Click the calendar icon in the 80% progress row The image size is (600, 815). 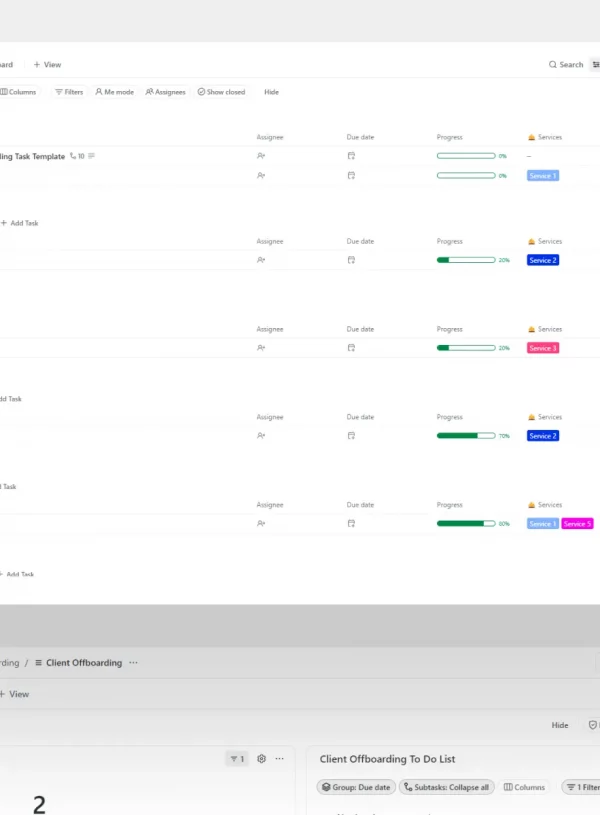pos(351,523)
